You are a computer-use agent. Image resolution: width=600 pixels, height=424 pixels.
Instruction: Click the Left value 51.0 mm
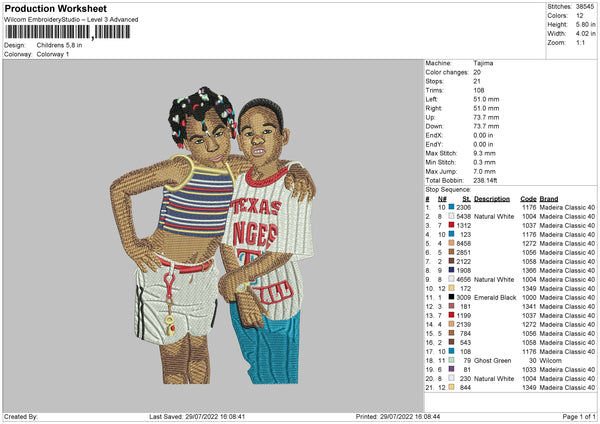[x=486, y=99]
